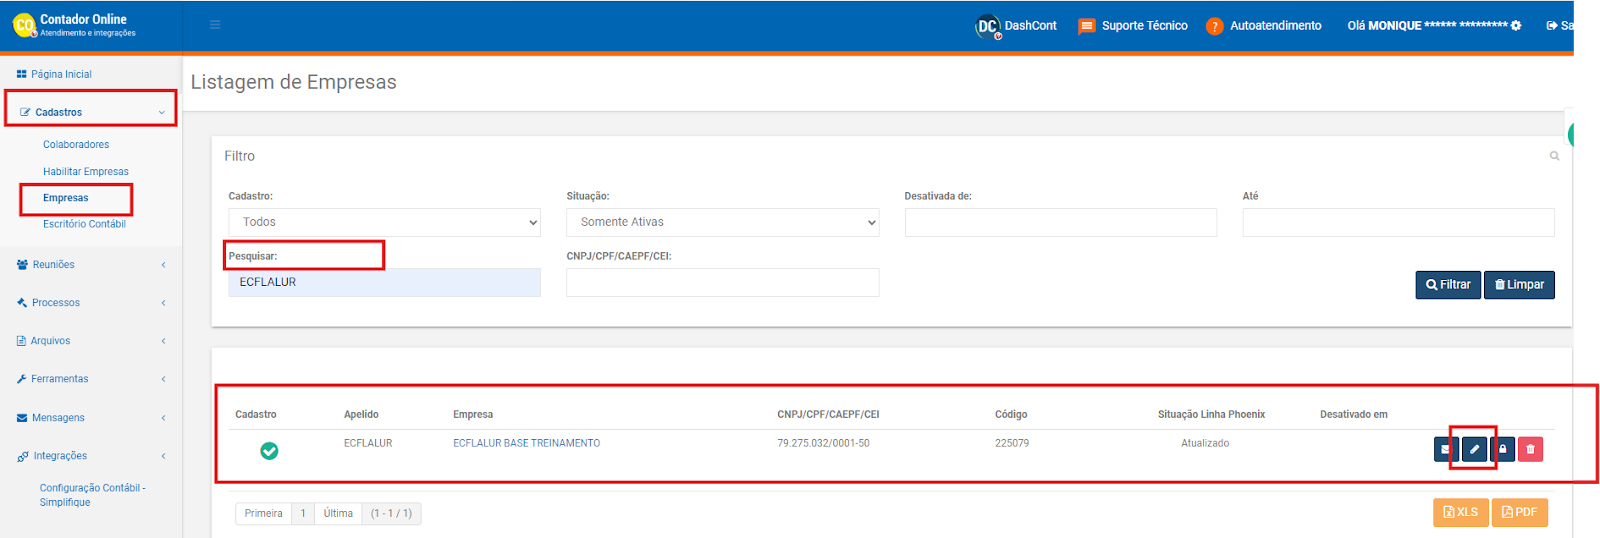
Task: Export list with PDF button
Action: [1520, 512]
